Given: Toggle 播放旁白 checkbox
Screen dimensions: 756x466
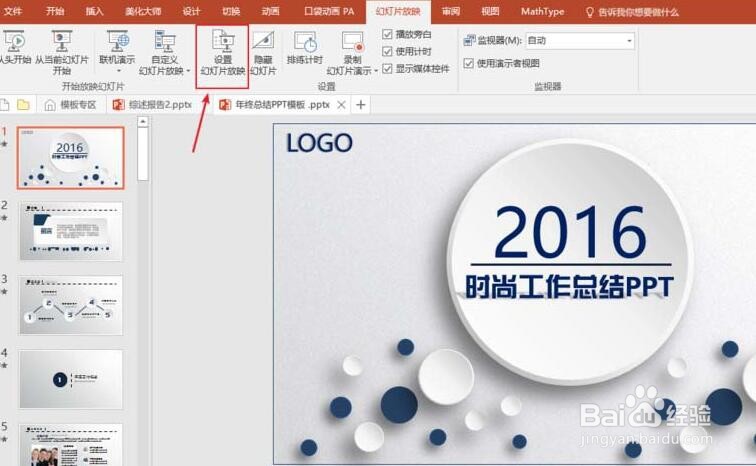Looking at the screenshot, I should point(387,34).
